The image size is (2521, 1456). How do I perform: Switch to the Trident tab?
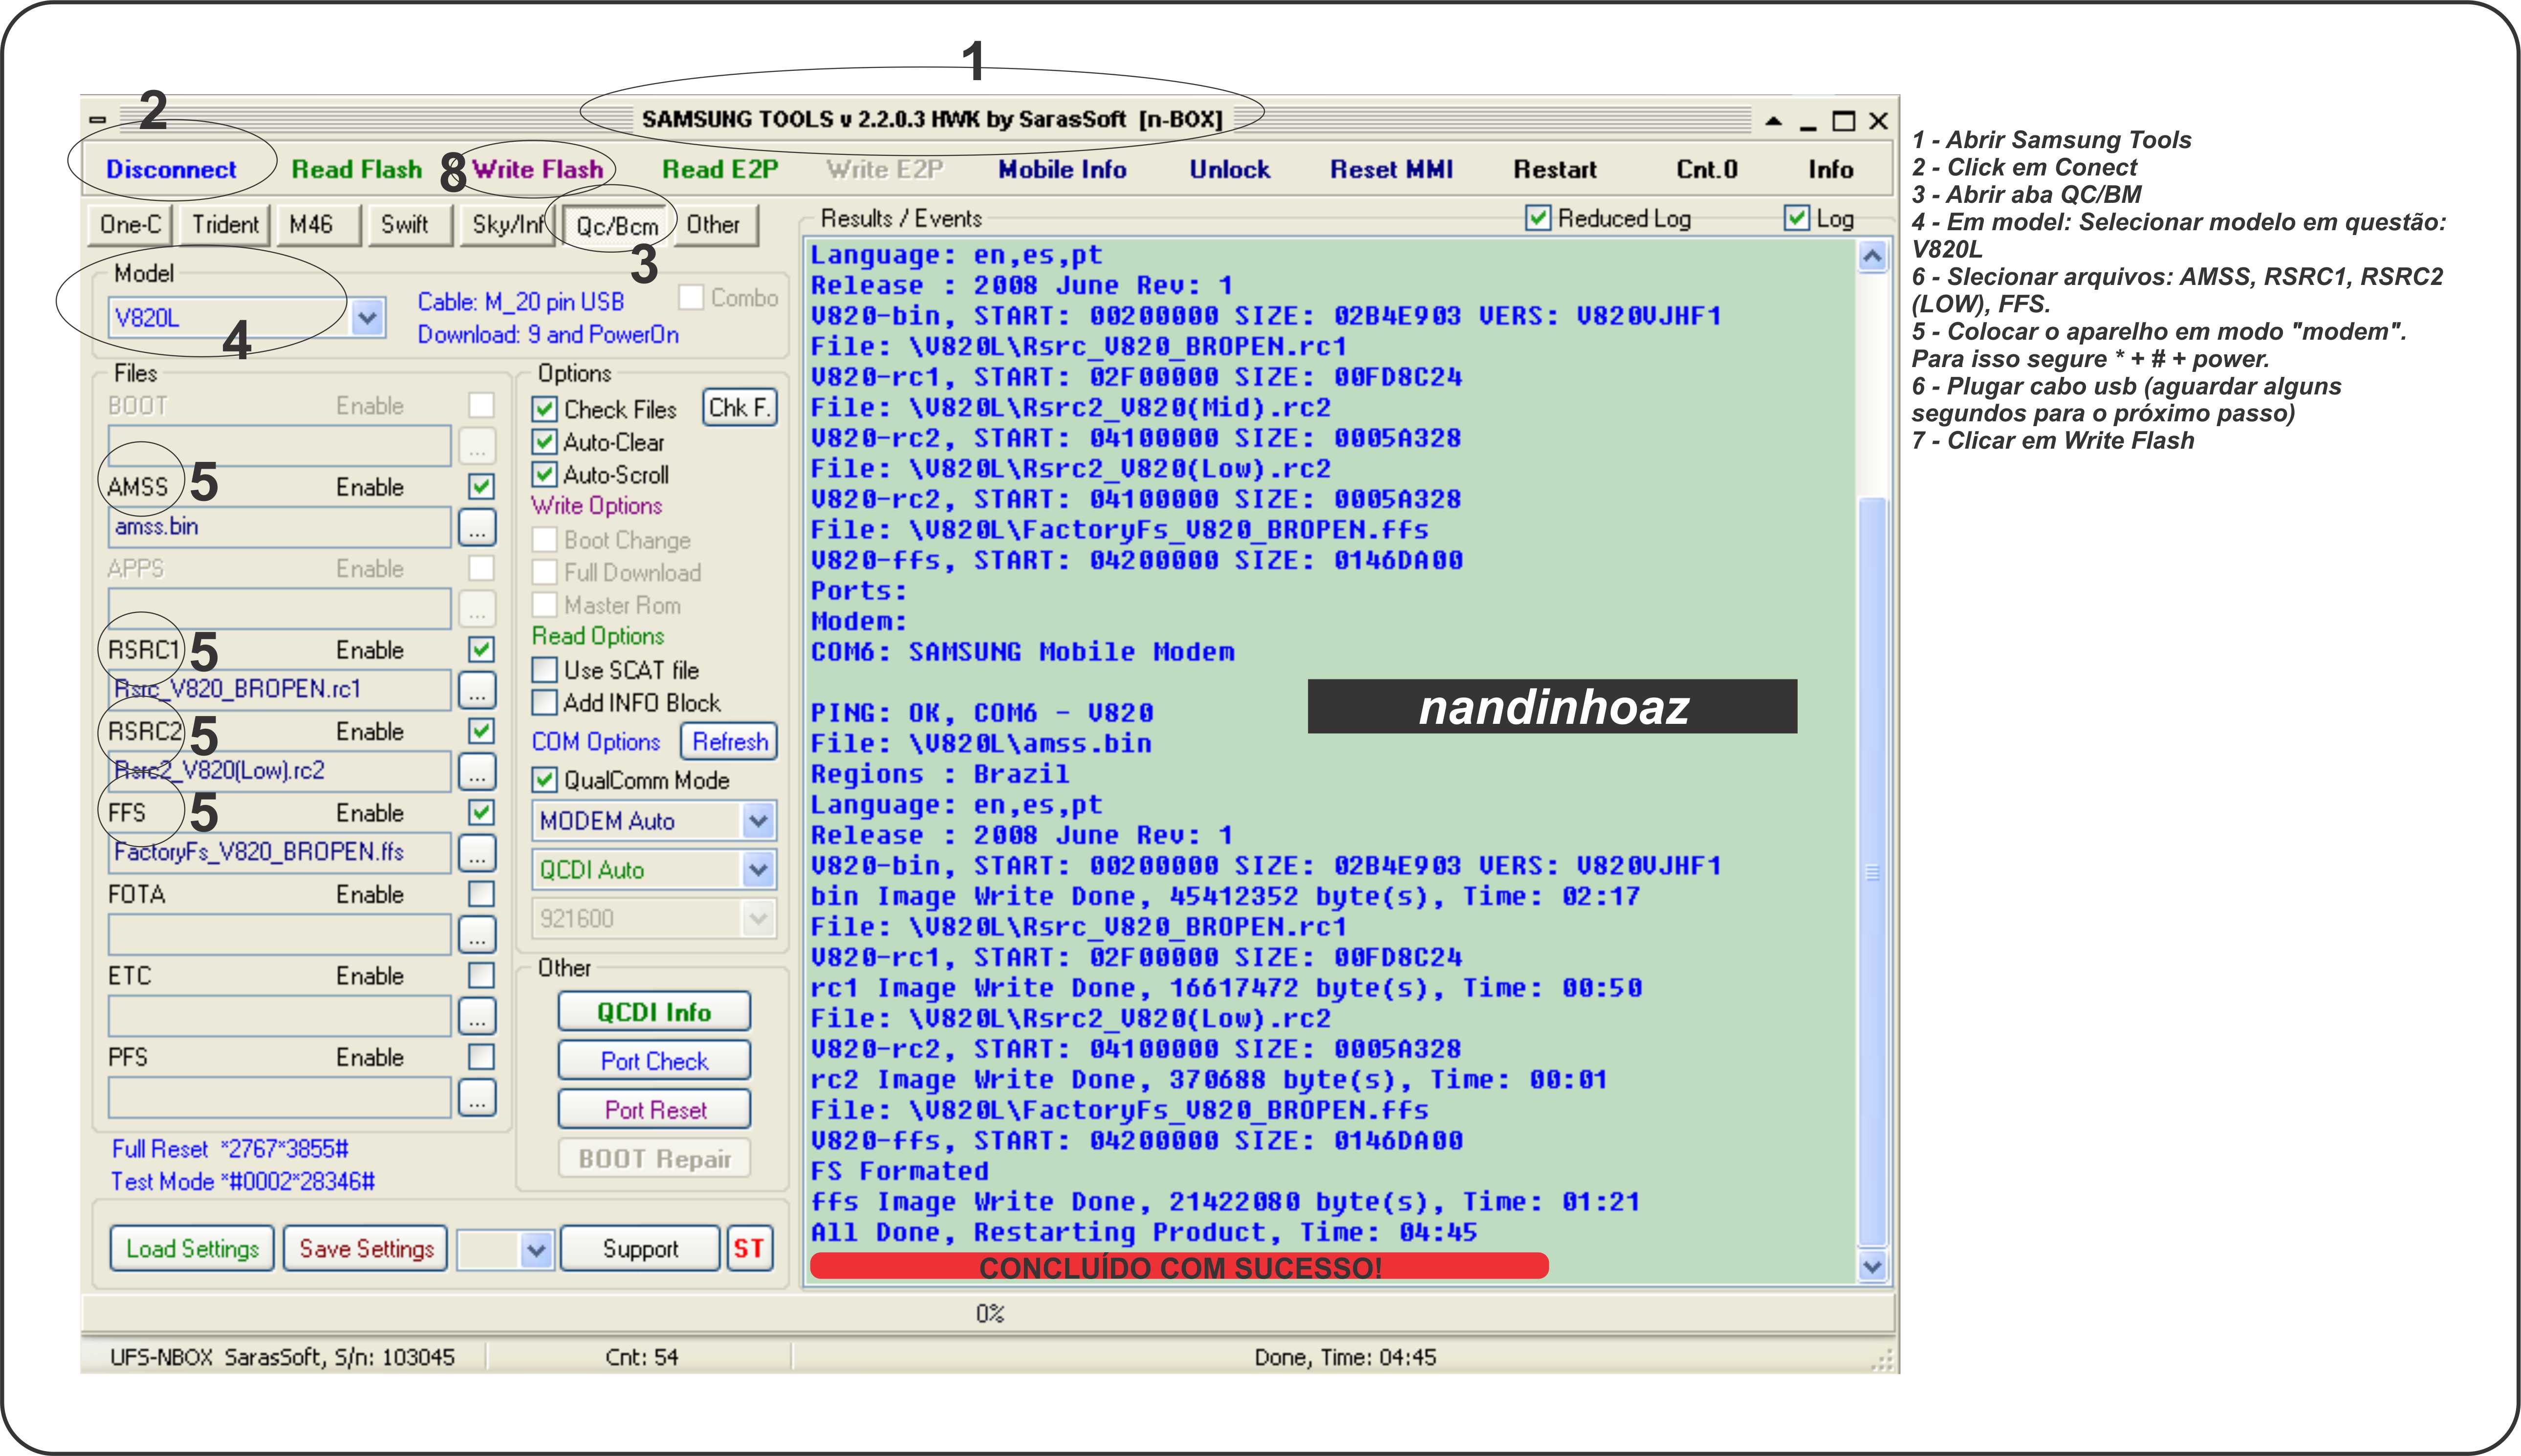225,224
